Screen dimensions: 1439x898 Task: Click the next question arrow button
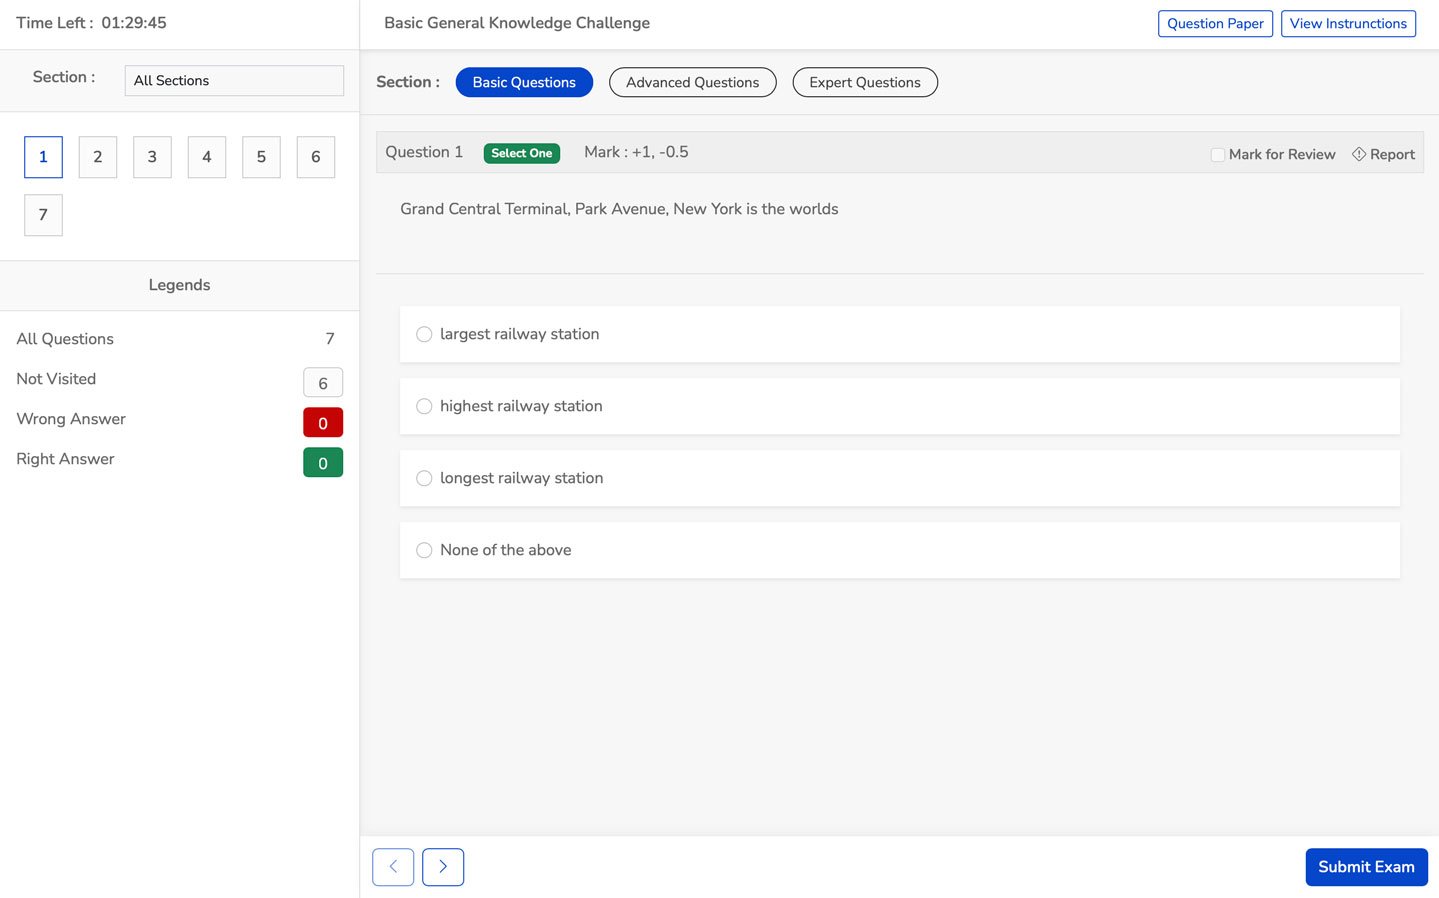click(x=442, y=867)
